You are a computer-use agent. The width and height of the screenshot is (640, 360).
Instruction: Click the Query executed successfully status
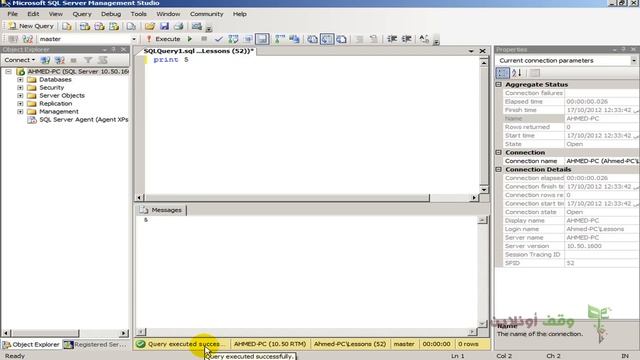coord(182,344)
